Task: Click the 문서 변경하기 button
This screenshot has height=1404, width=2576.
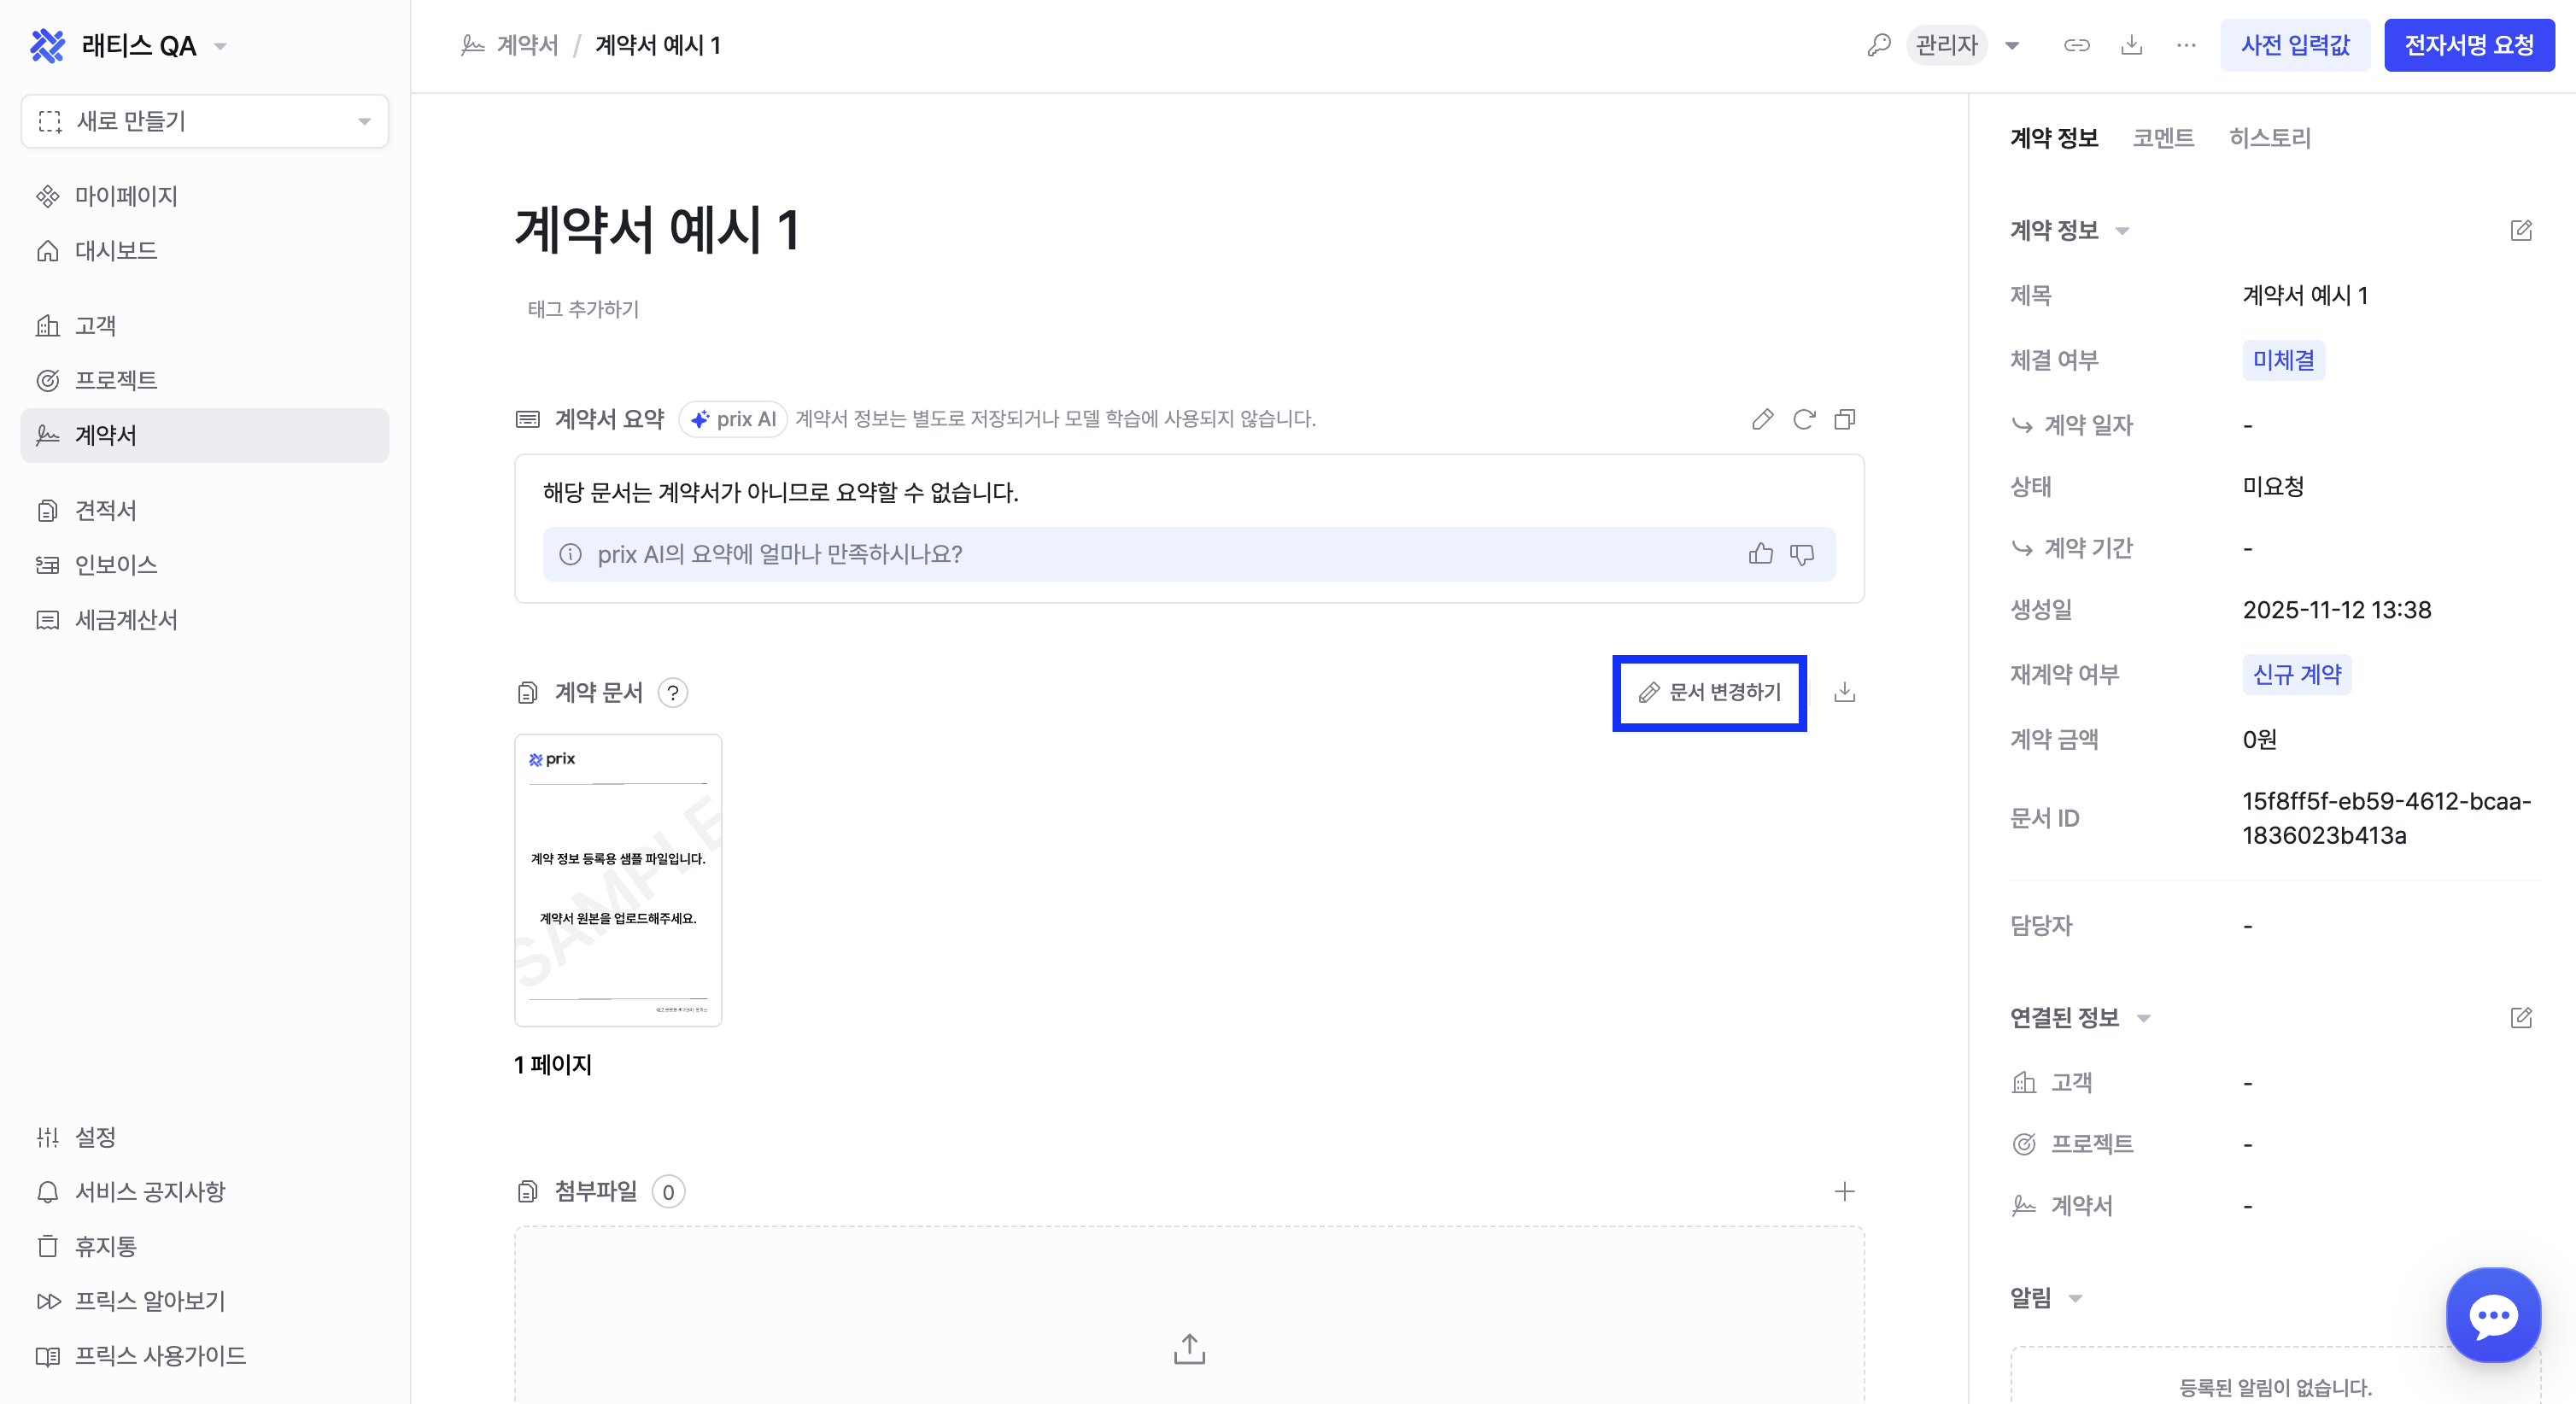Action: 1709,692
